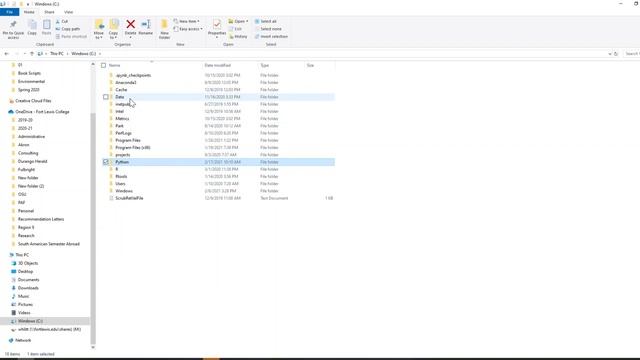Click the Select all command
Screen dimensions: 640x360
click(266, 21)
